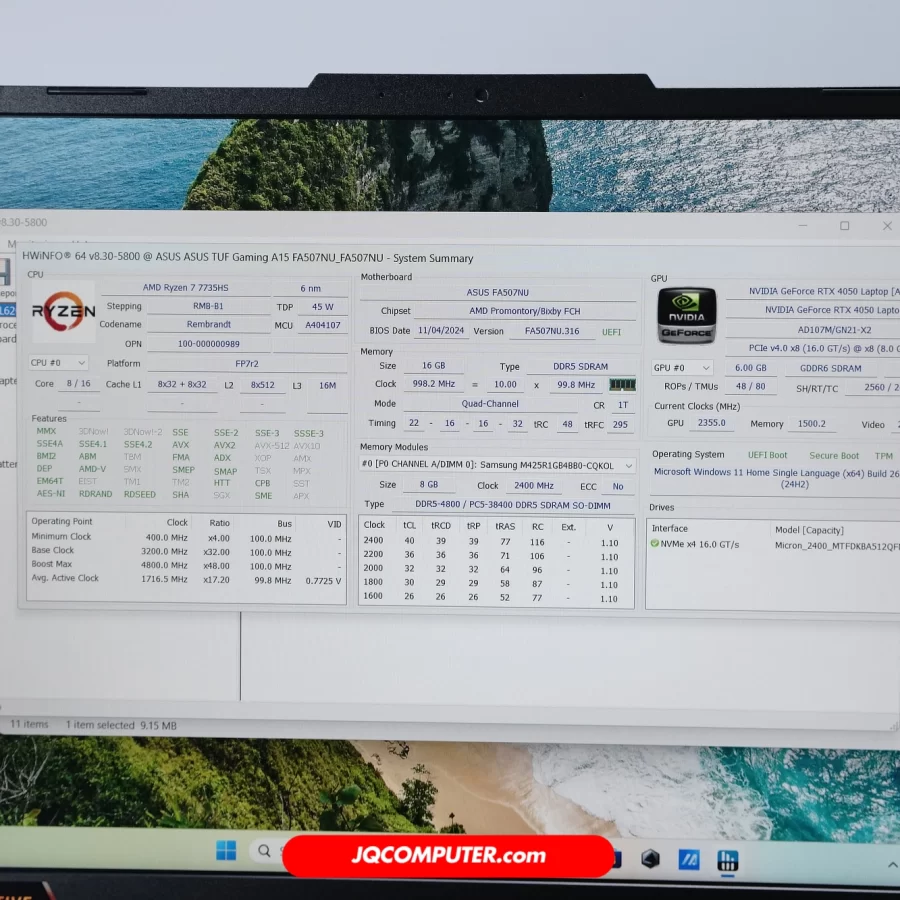The width and height of the screenshot is (900, 900).
Task: Click the dark cube app in taskbar
Action: click(650, 859)
